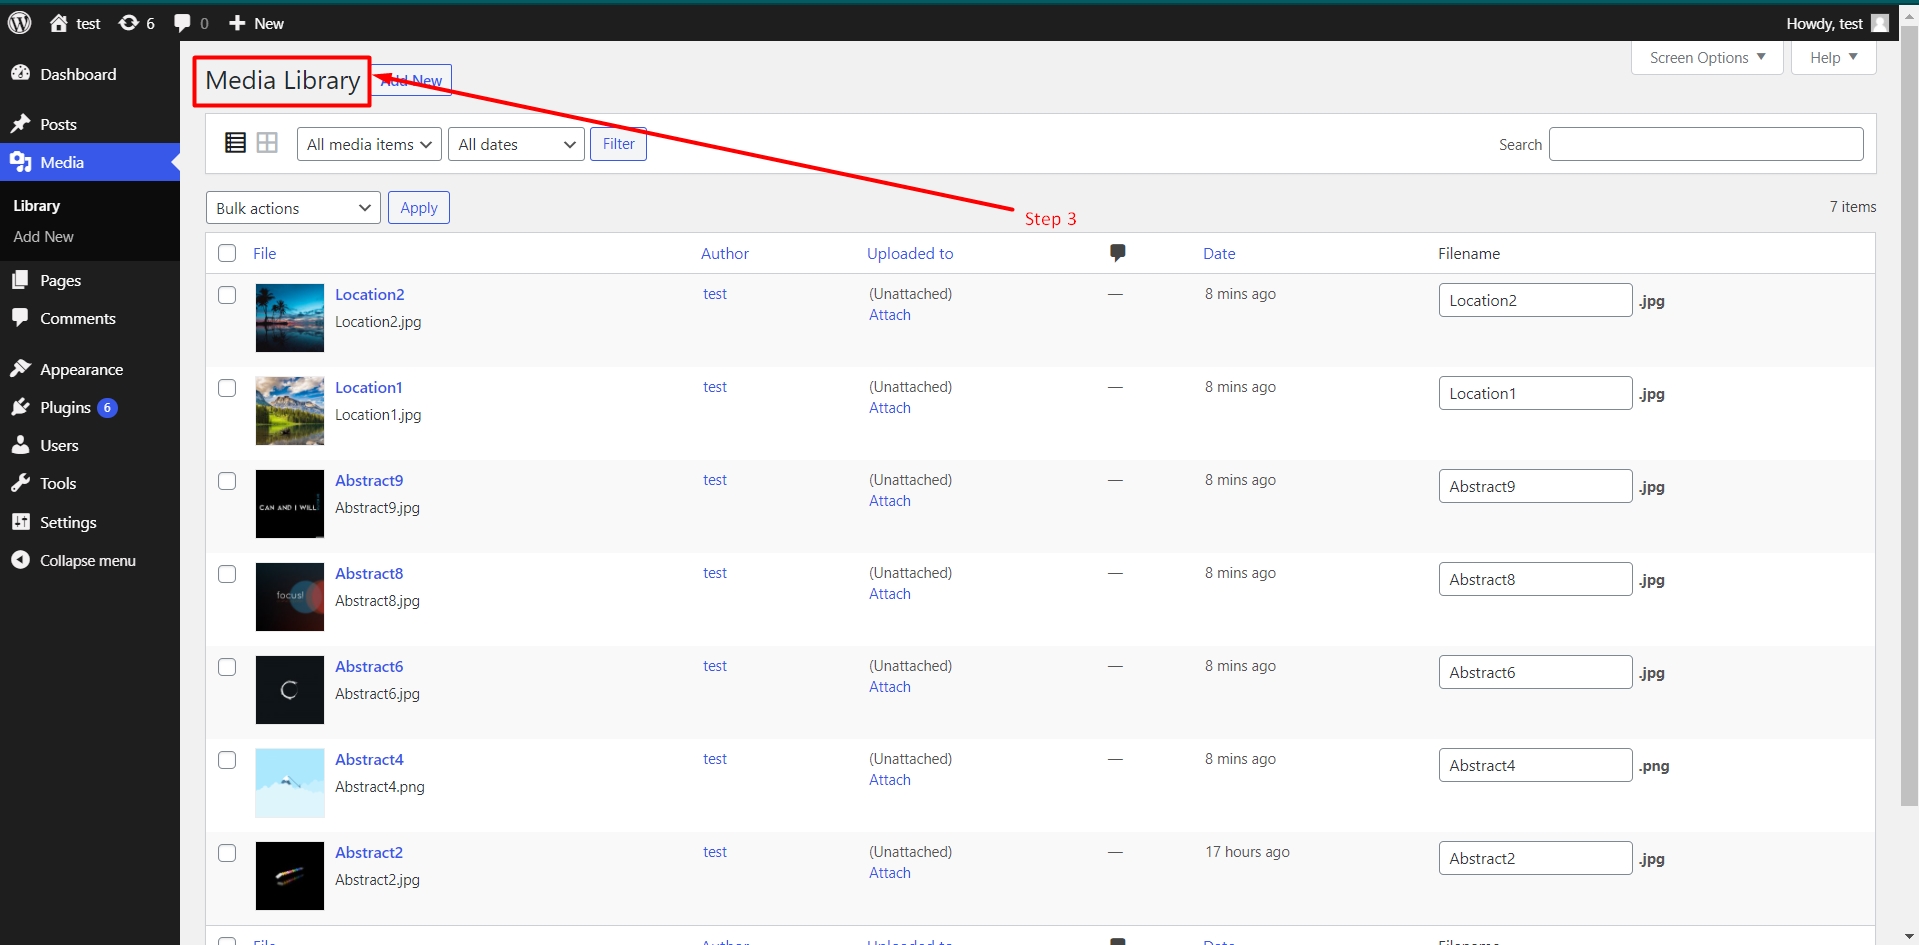The width and height of the screenshot is (1919, 945).
Task: Sort by the comments column icon
Action: (x=1118, y=253)
